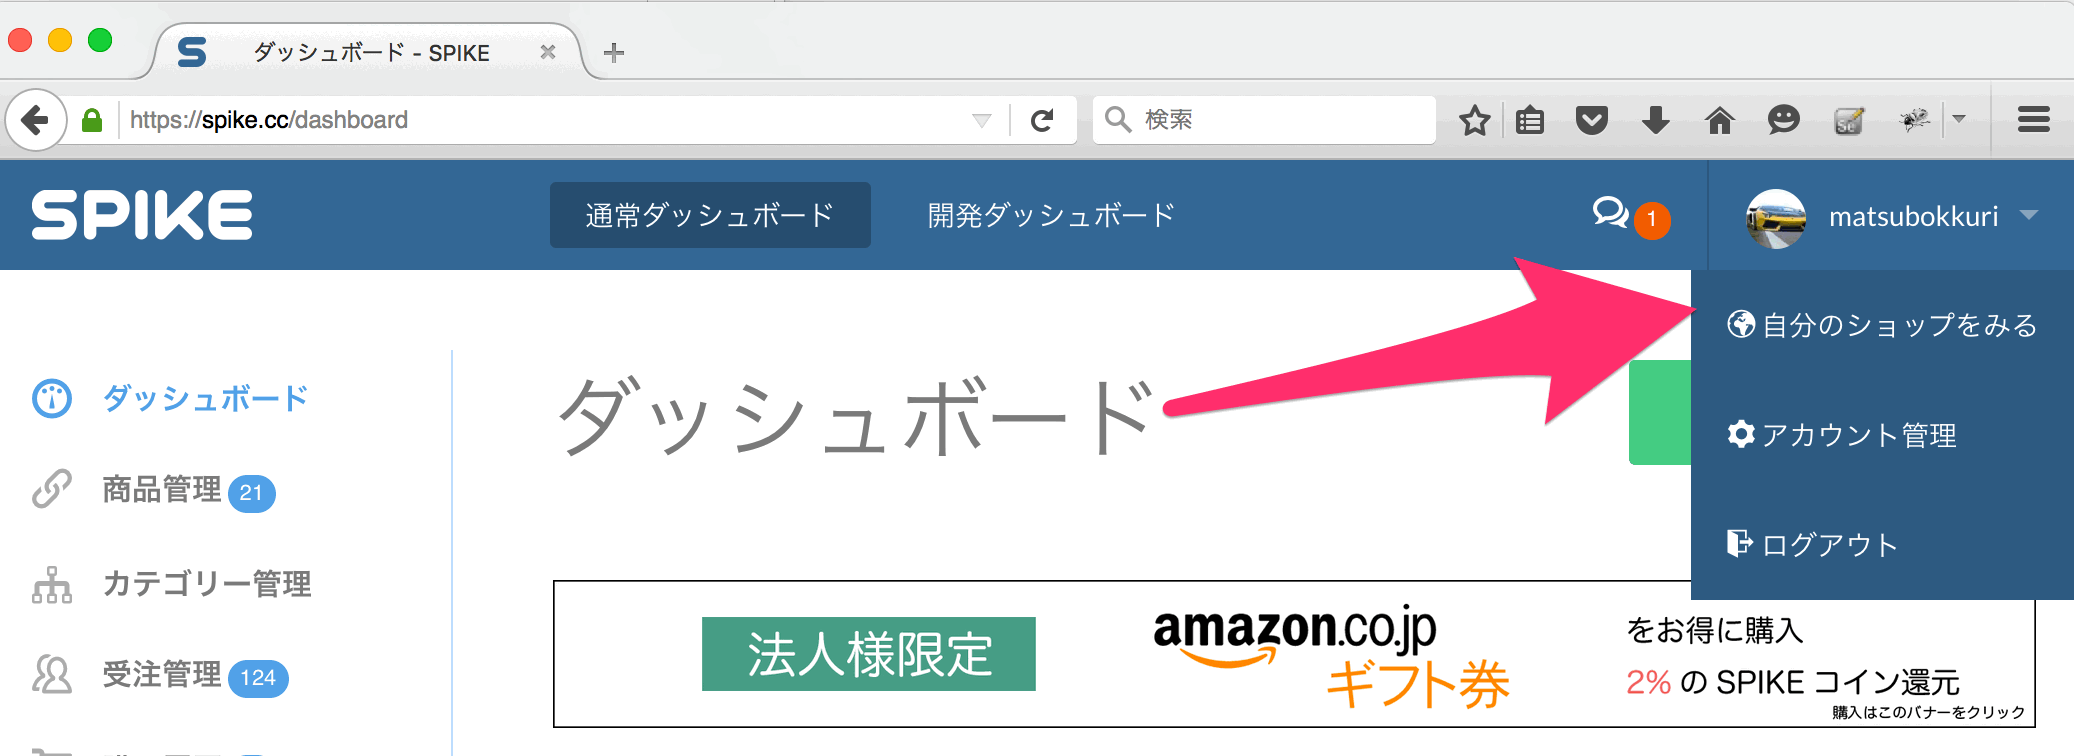Open 受注管理 in the sidebar
This screenshot has width=2074, height=756.
(x=160, y=676)
